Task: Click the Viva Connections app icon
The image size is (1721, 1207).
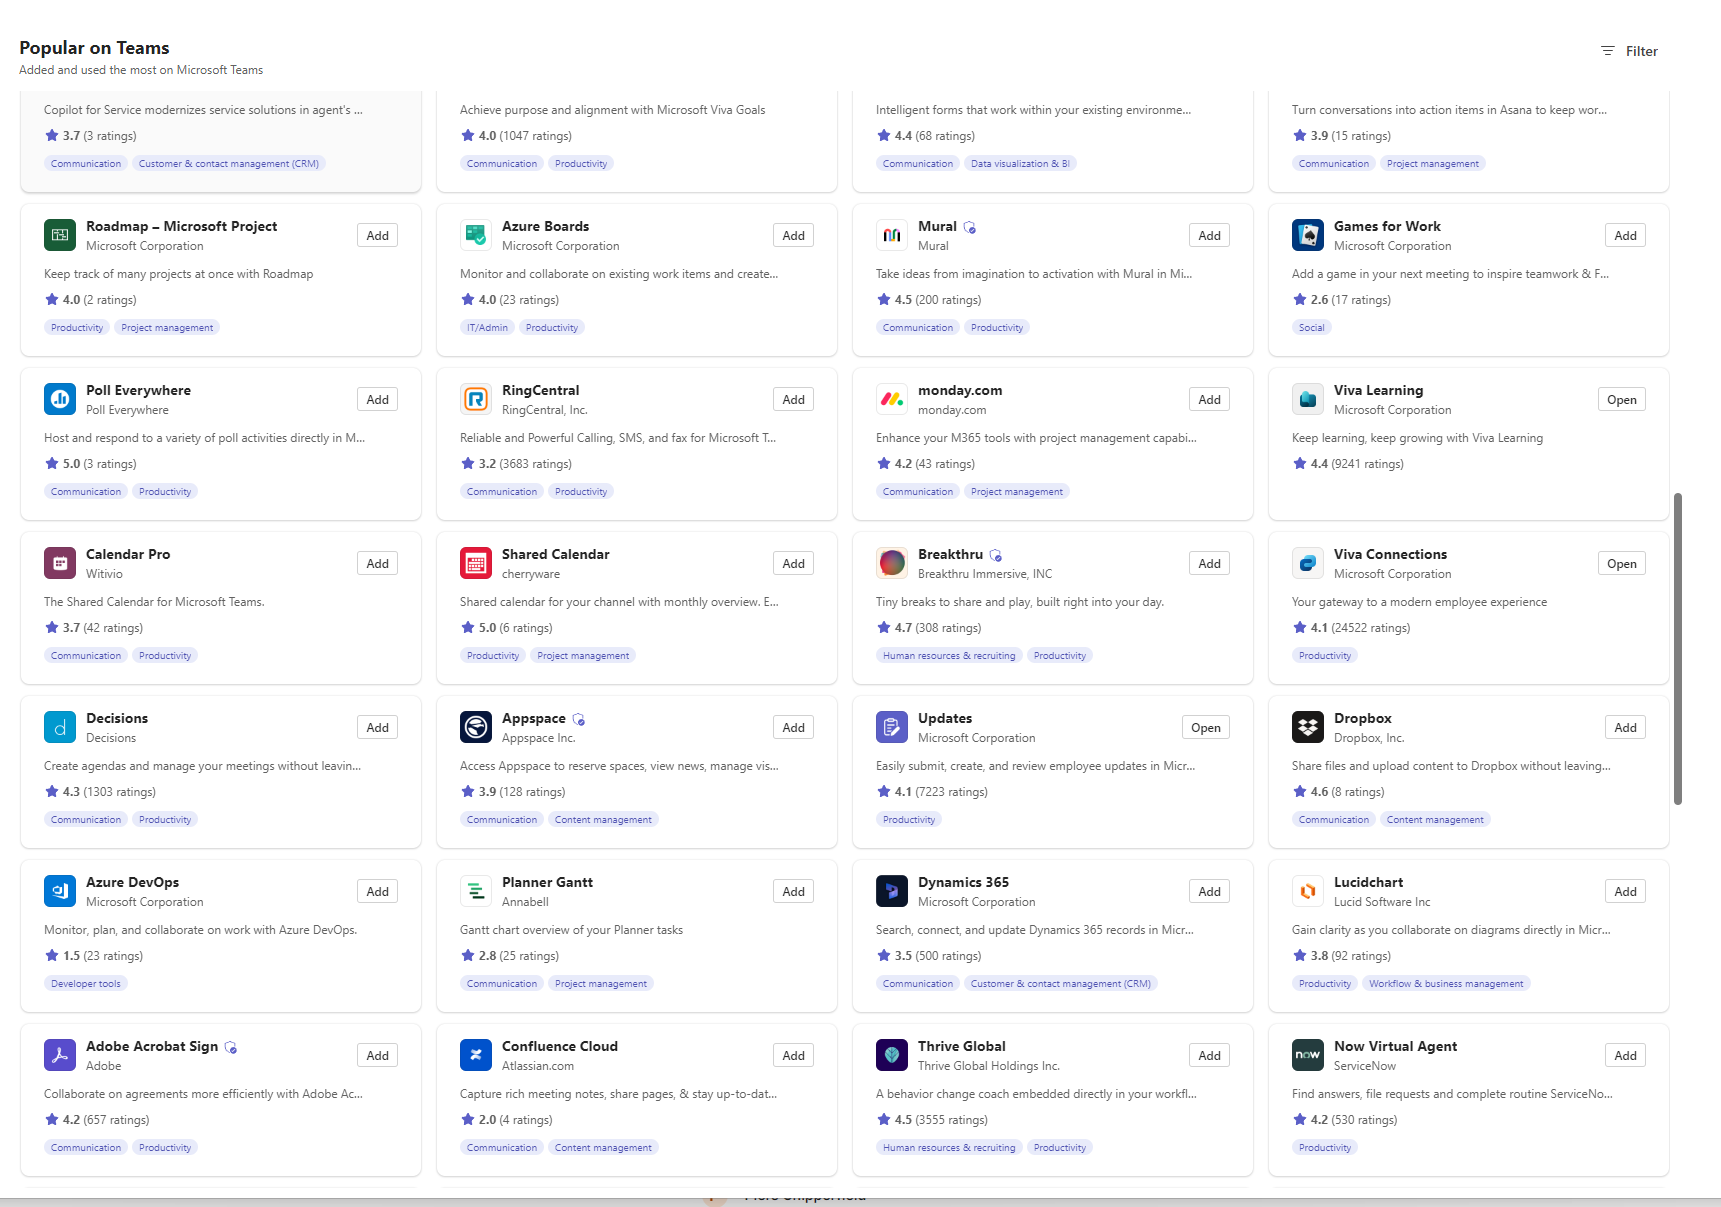Action: tap(1308, 563)
